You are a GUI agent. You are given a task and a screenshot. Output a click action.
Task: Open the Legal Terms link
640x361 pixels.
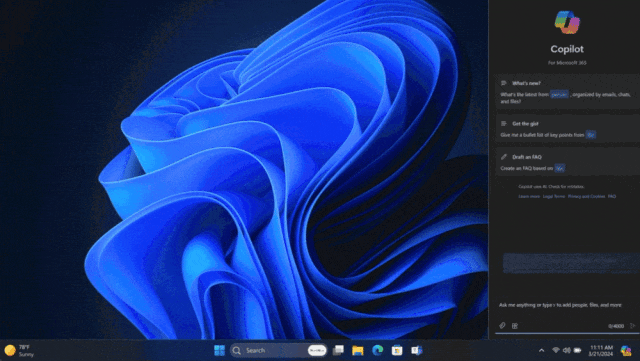click(x=554, y=196)
